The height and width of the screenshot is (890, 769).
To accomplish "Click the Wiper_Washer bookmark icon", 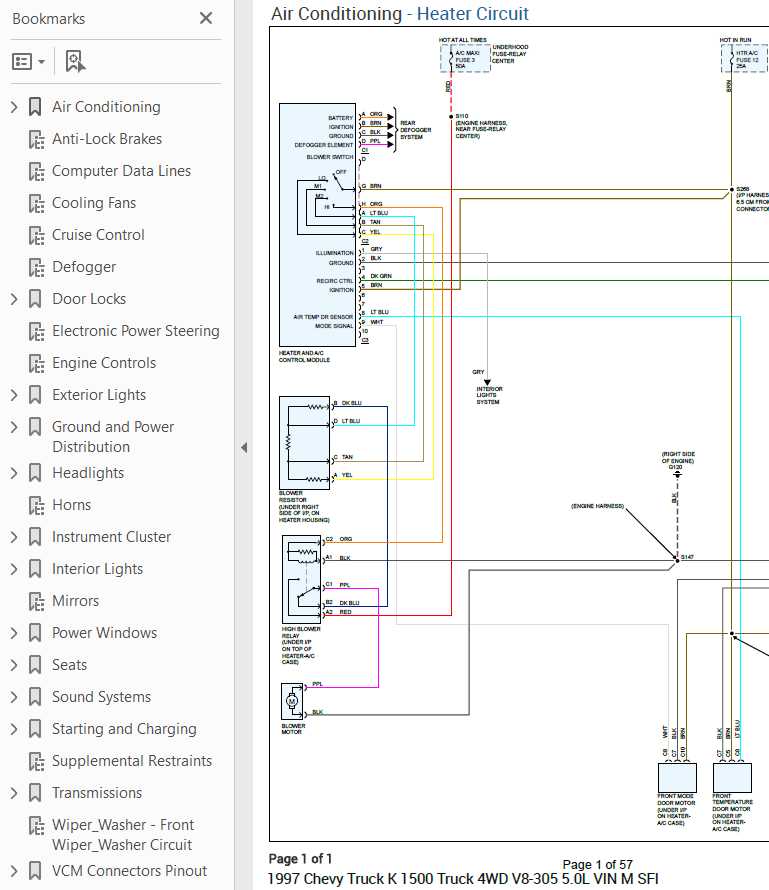I will pos(36,825).
